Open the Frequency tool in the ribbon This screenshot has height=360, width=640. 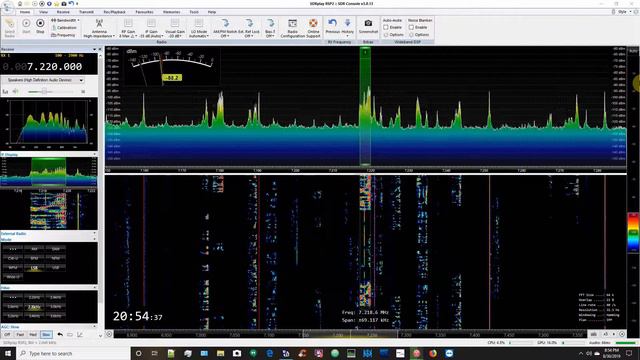pyautogui.click(x=63, y=35)
